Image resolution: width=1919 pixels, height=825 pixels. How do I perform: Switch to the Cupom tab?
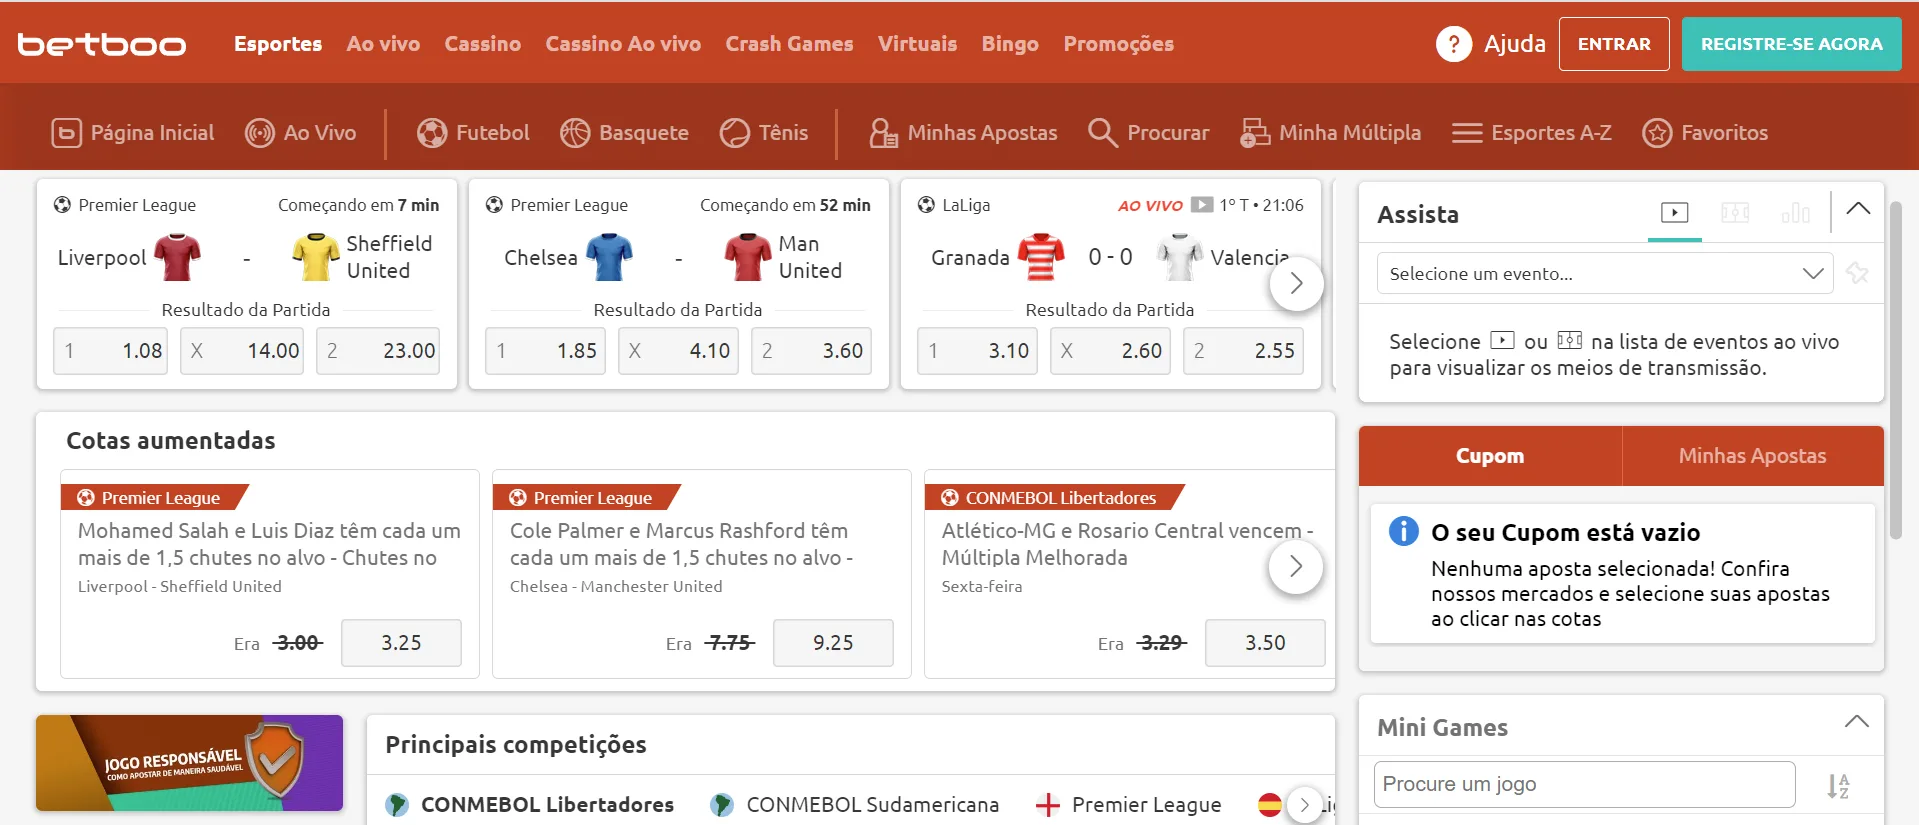tap(1490, 456)
